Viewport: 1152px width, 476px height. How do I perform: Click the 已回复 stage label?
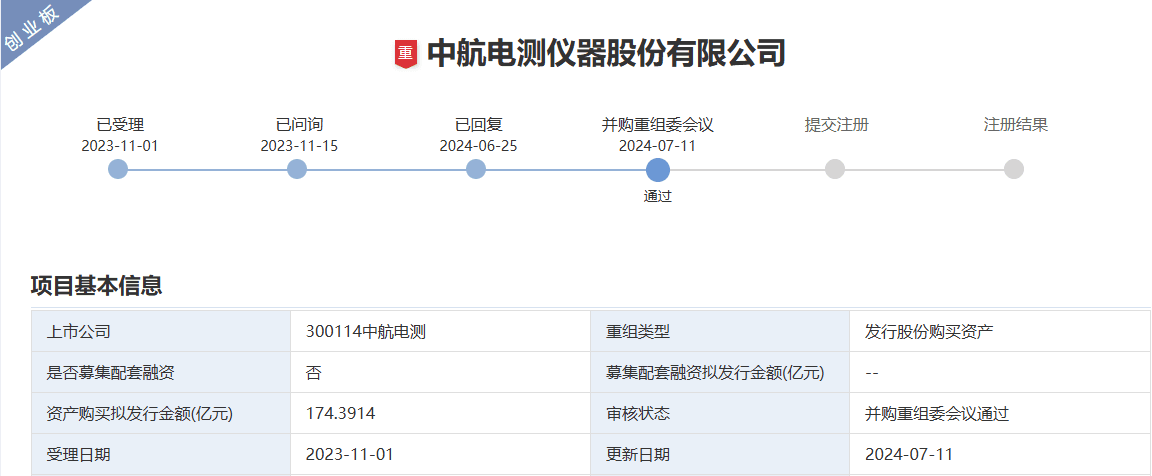(x=478, y=125)
